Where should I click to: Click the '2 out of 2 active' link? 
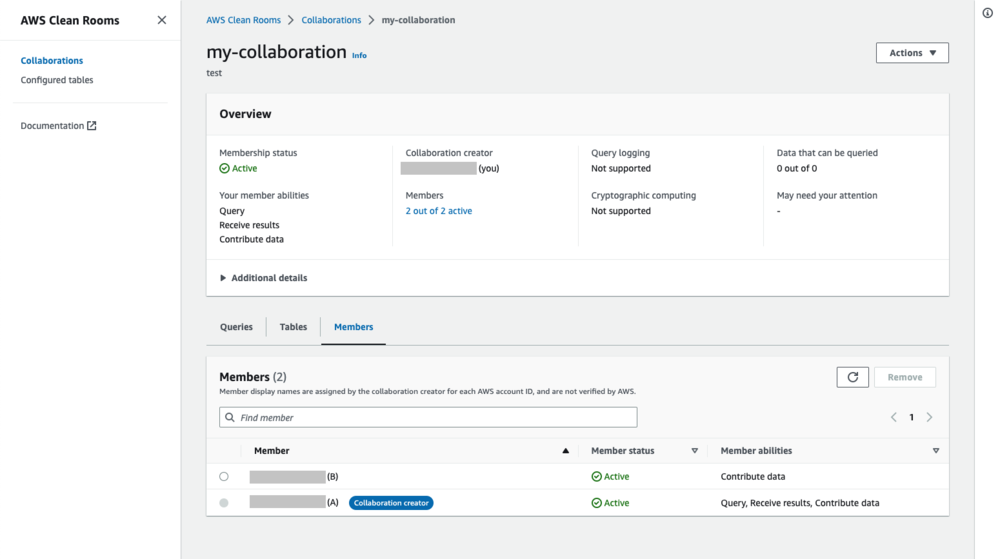(438, 211)
